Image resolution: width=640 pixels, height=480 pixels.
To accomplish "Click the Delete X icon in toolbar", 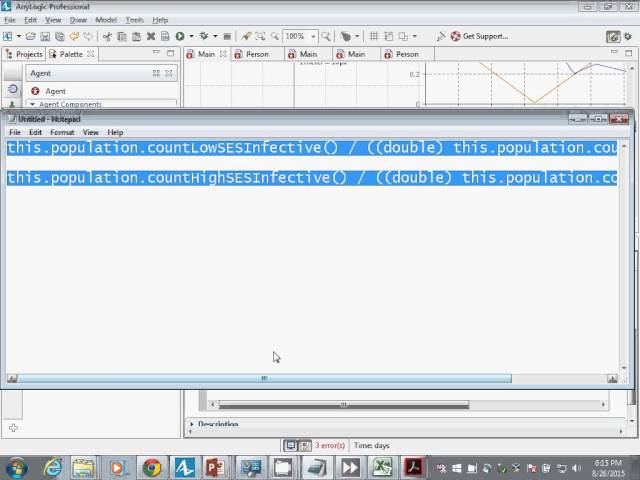I will 151,36.
